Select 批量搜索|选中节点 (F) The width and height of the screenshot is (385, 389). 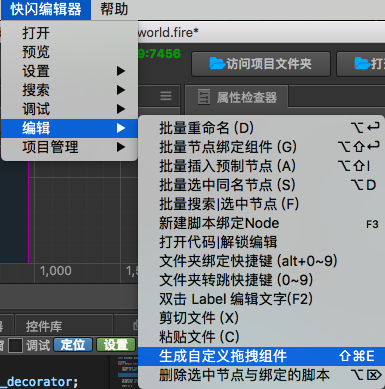262,204
